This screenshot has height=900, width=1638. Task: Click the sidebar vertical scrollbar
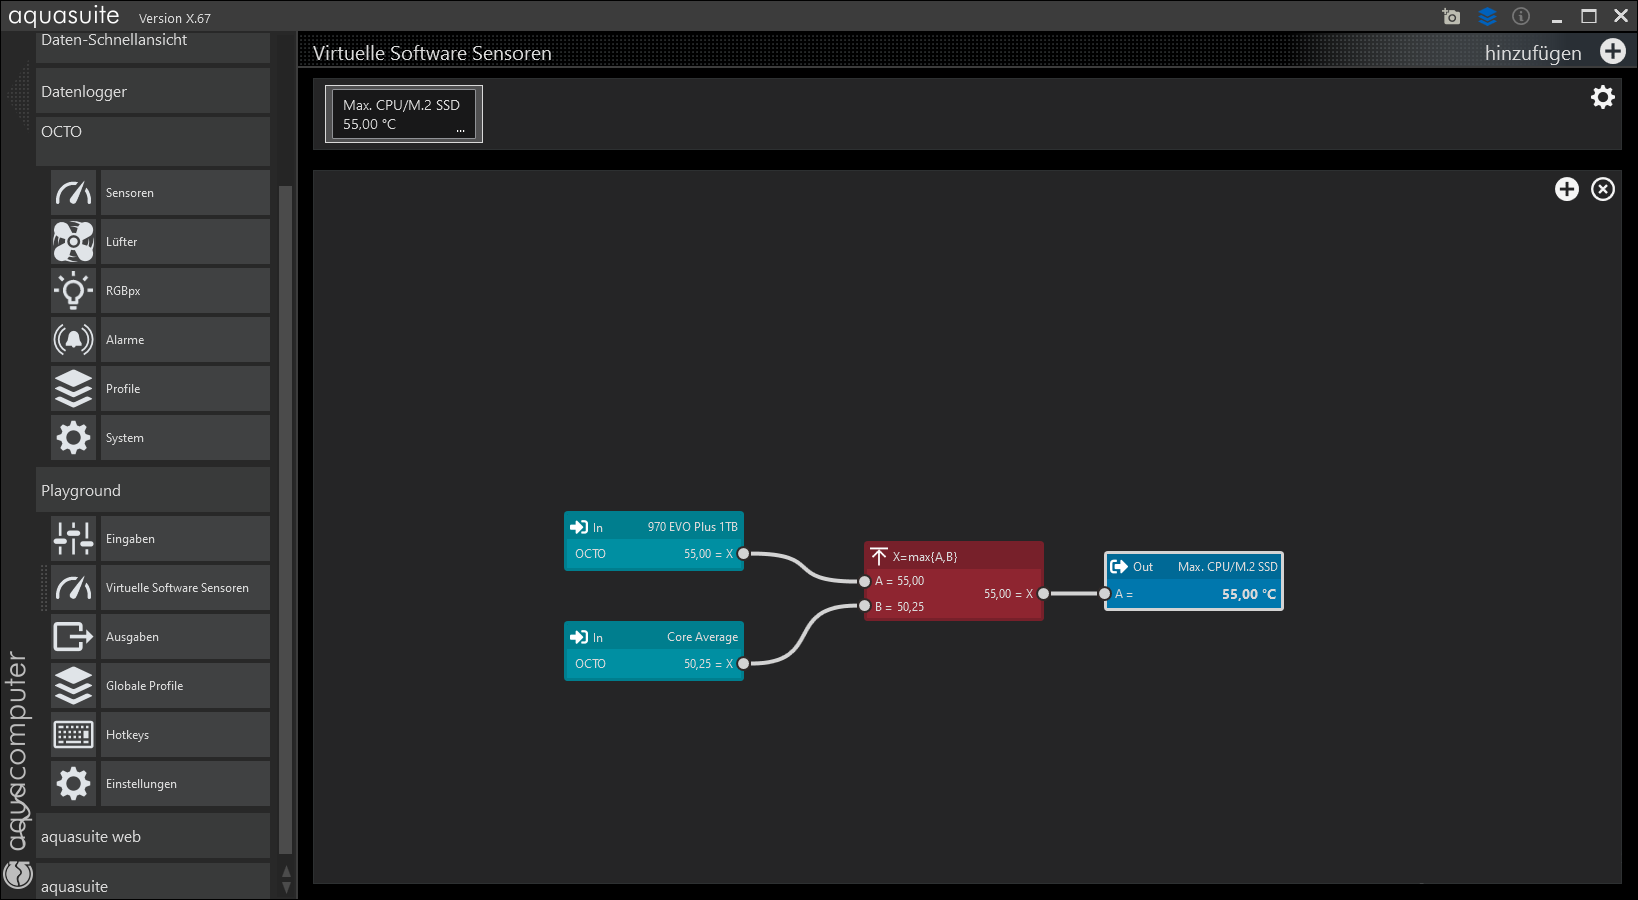pos(285,500)
